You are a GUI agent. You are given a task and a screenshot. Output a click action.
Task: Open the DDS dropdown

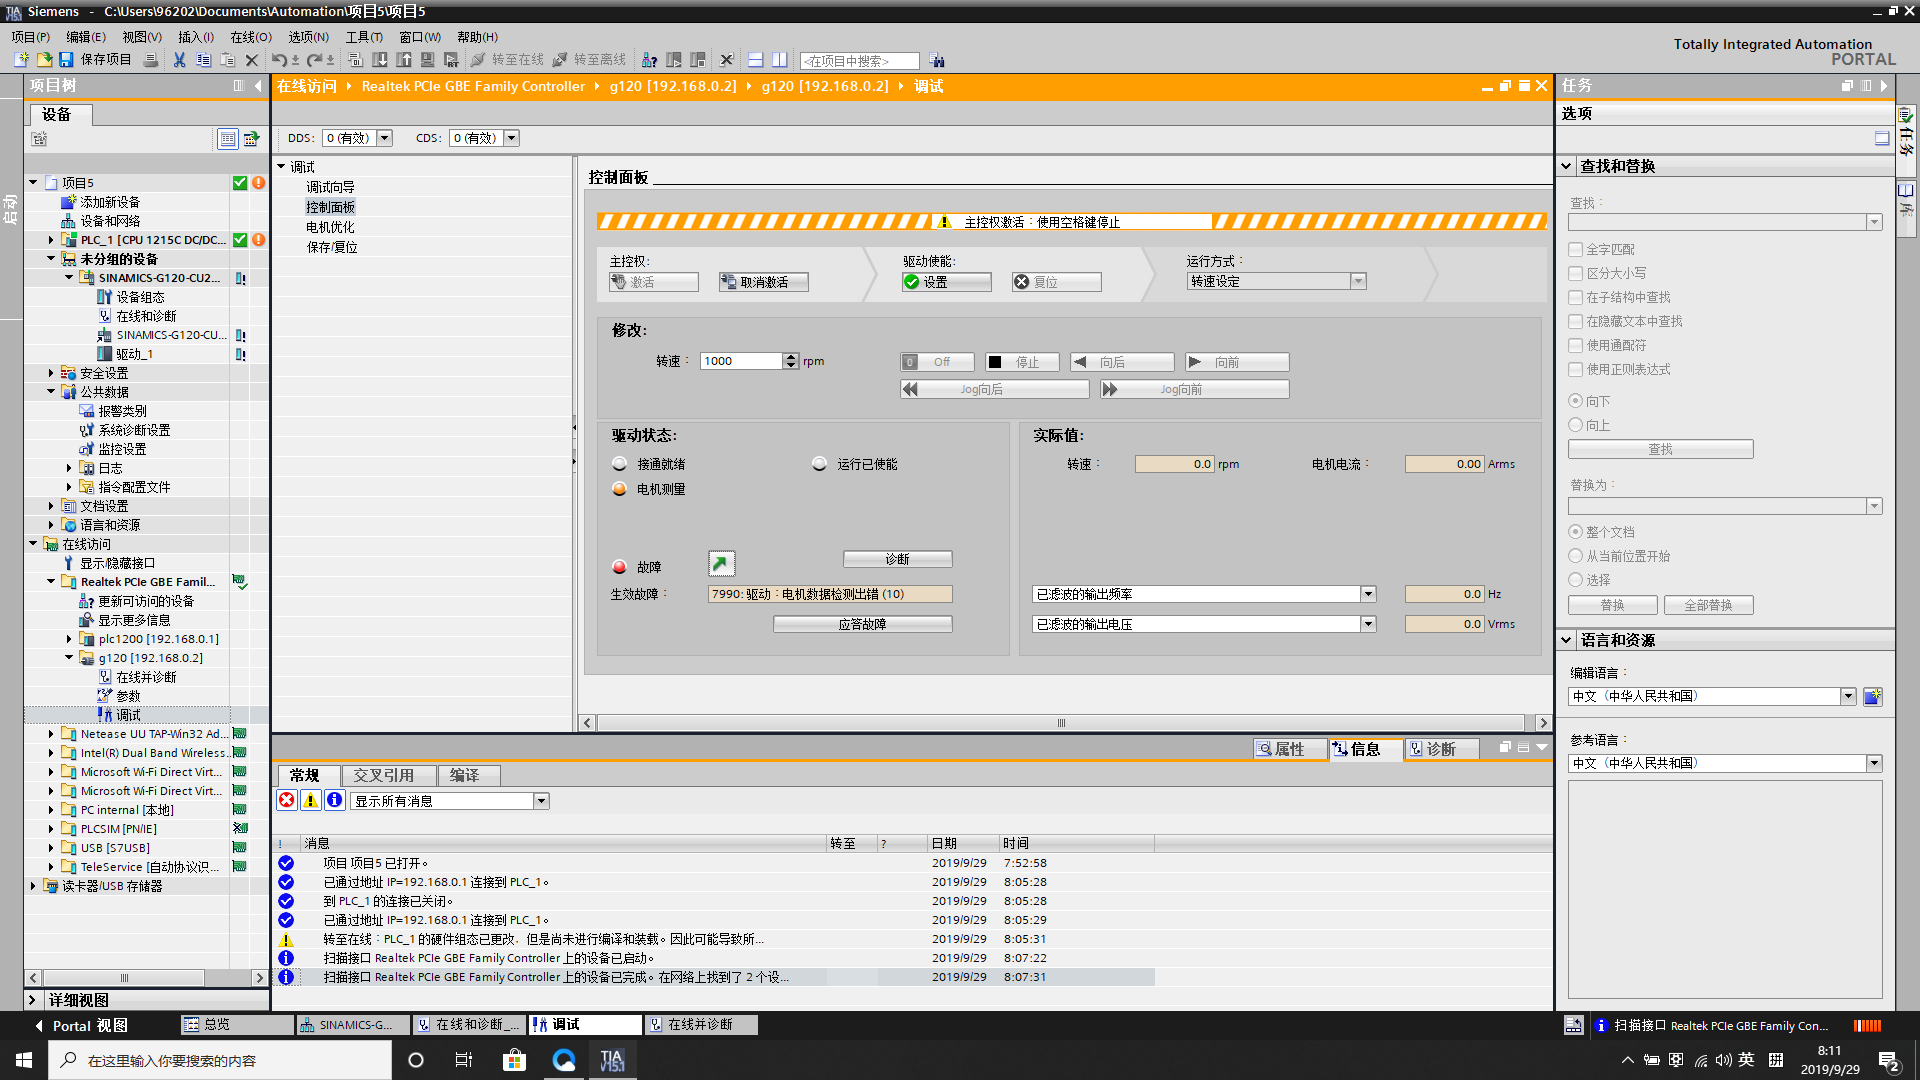[385, 138]
